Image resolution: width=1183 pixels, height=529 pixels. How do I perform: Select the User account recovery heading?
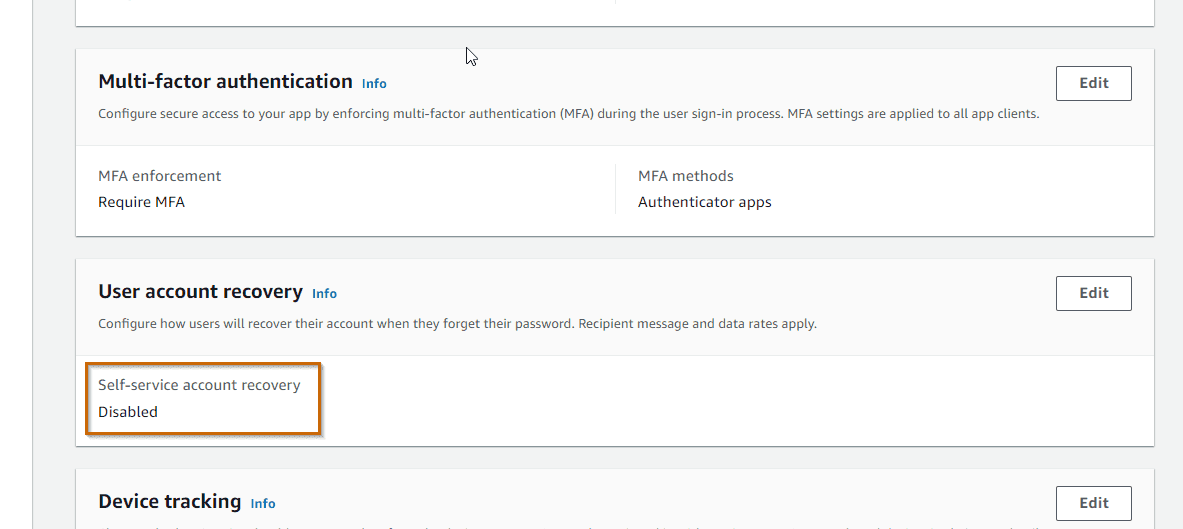(200, 292)
